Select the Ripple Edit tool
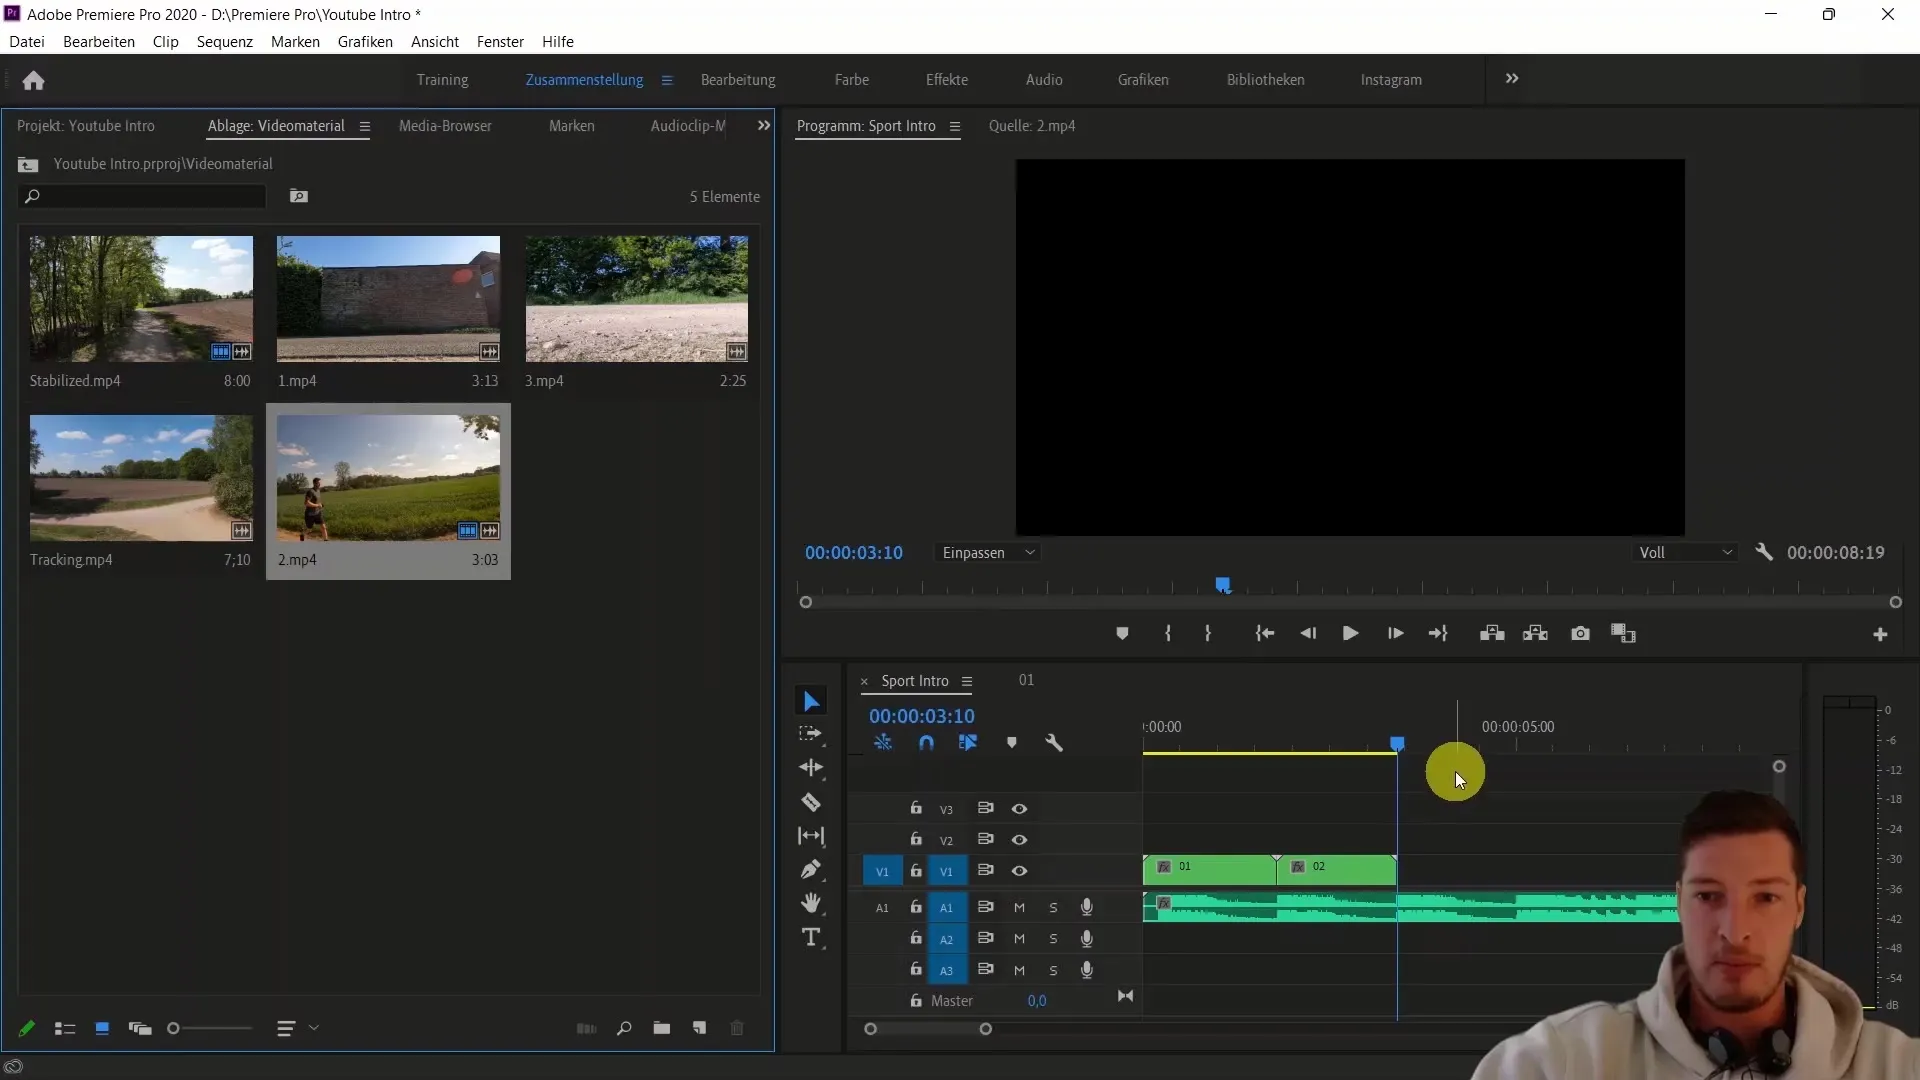The image size is (1920, 1080). [x=811, y=768]
